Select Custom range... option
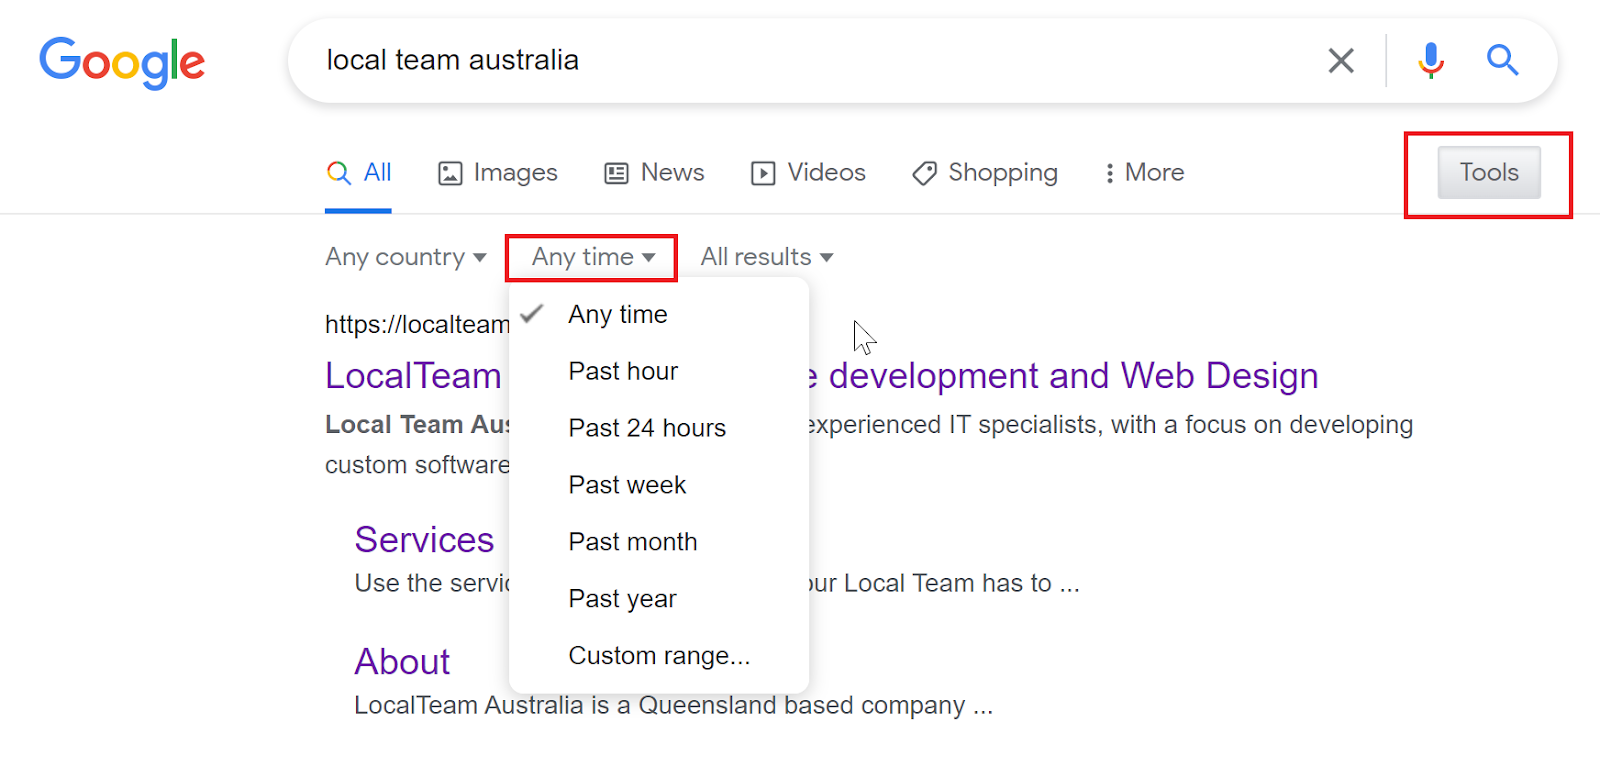 click(659, 656)
